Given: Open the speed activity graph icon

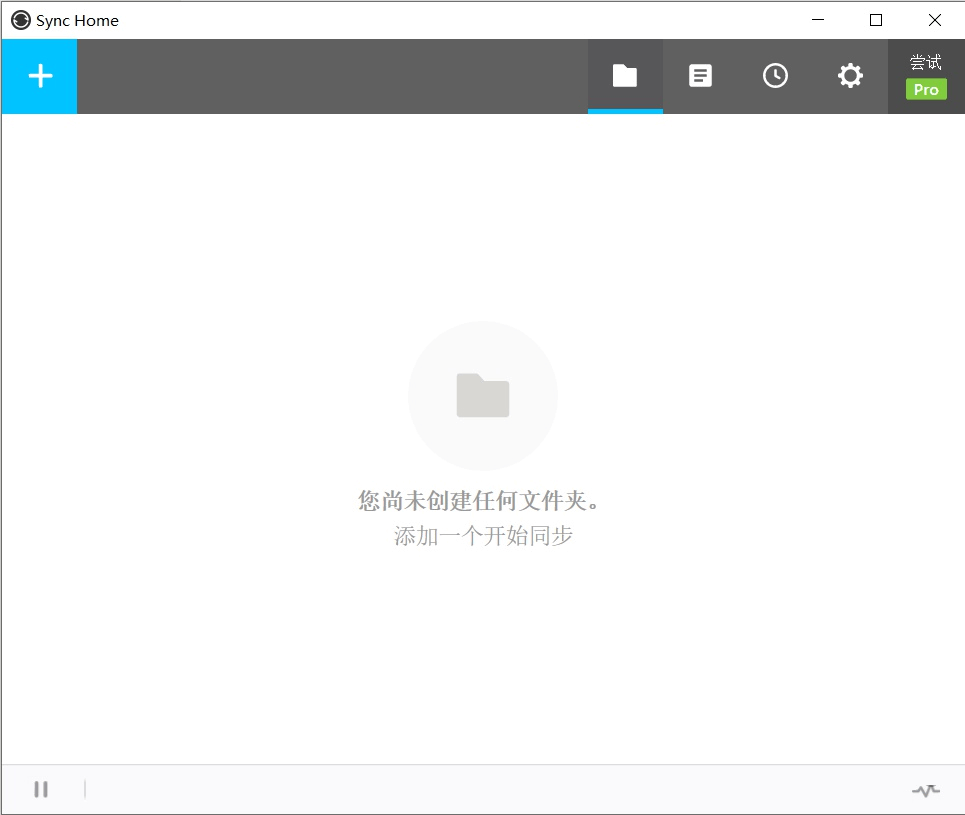Looking at the screenshot, I should coord(925,790).
